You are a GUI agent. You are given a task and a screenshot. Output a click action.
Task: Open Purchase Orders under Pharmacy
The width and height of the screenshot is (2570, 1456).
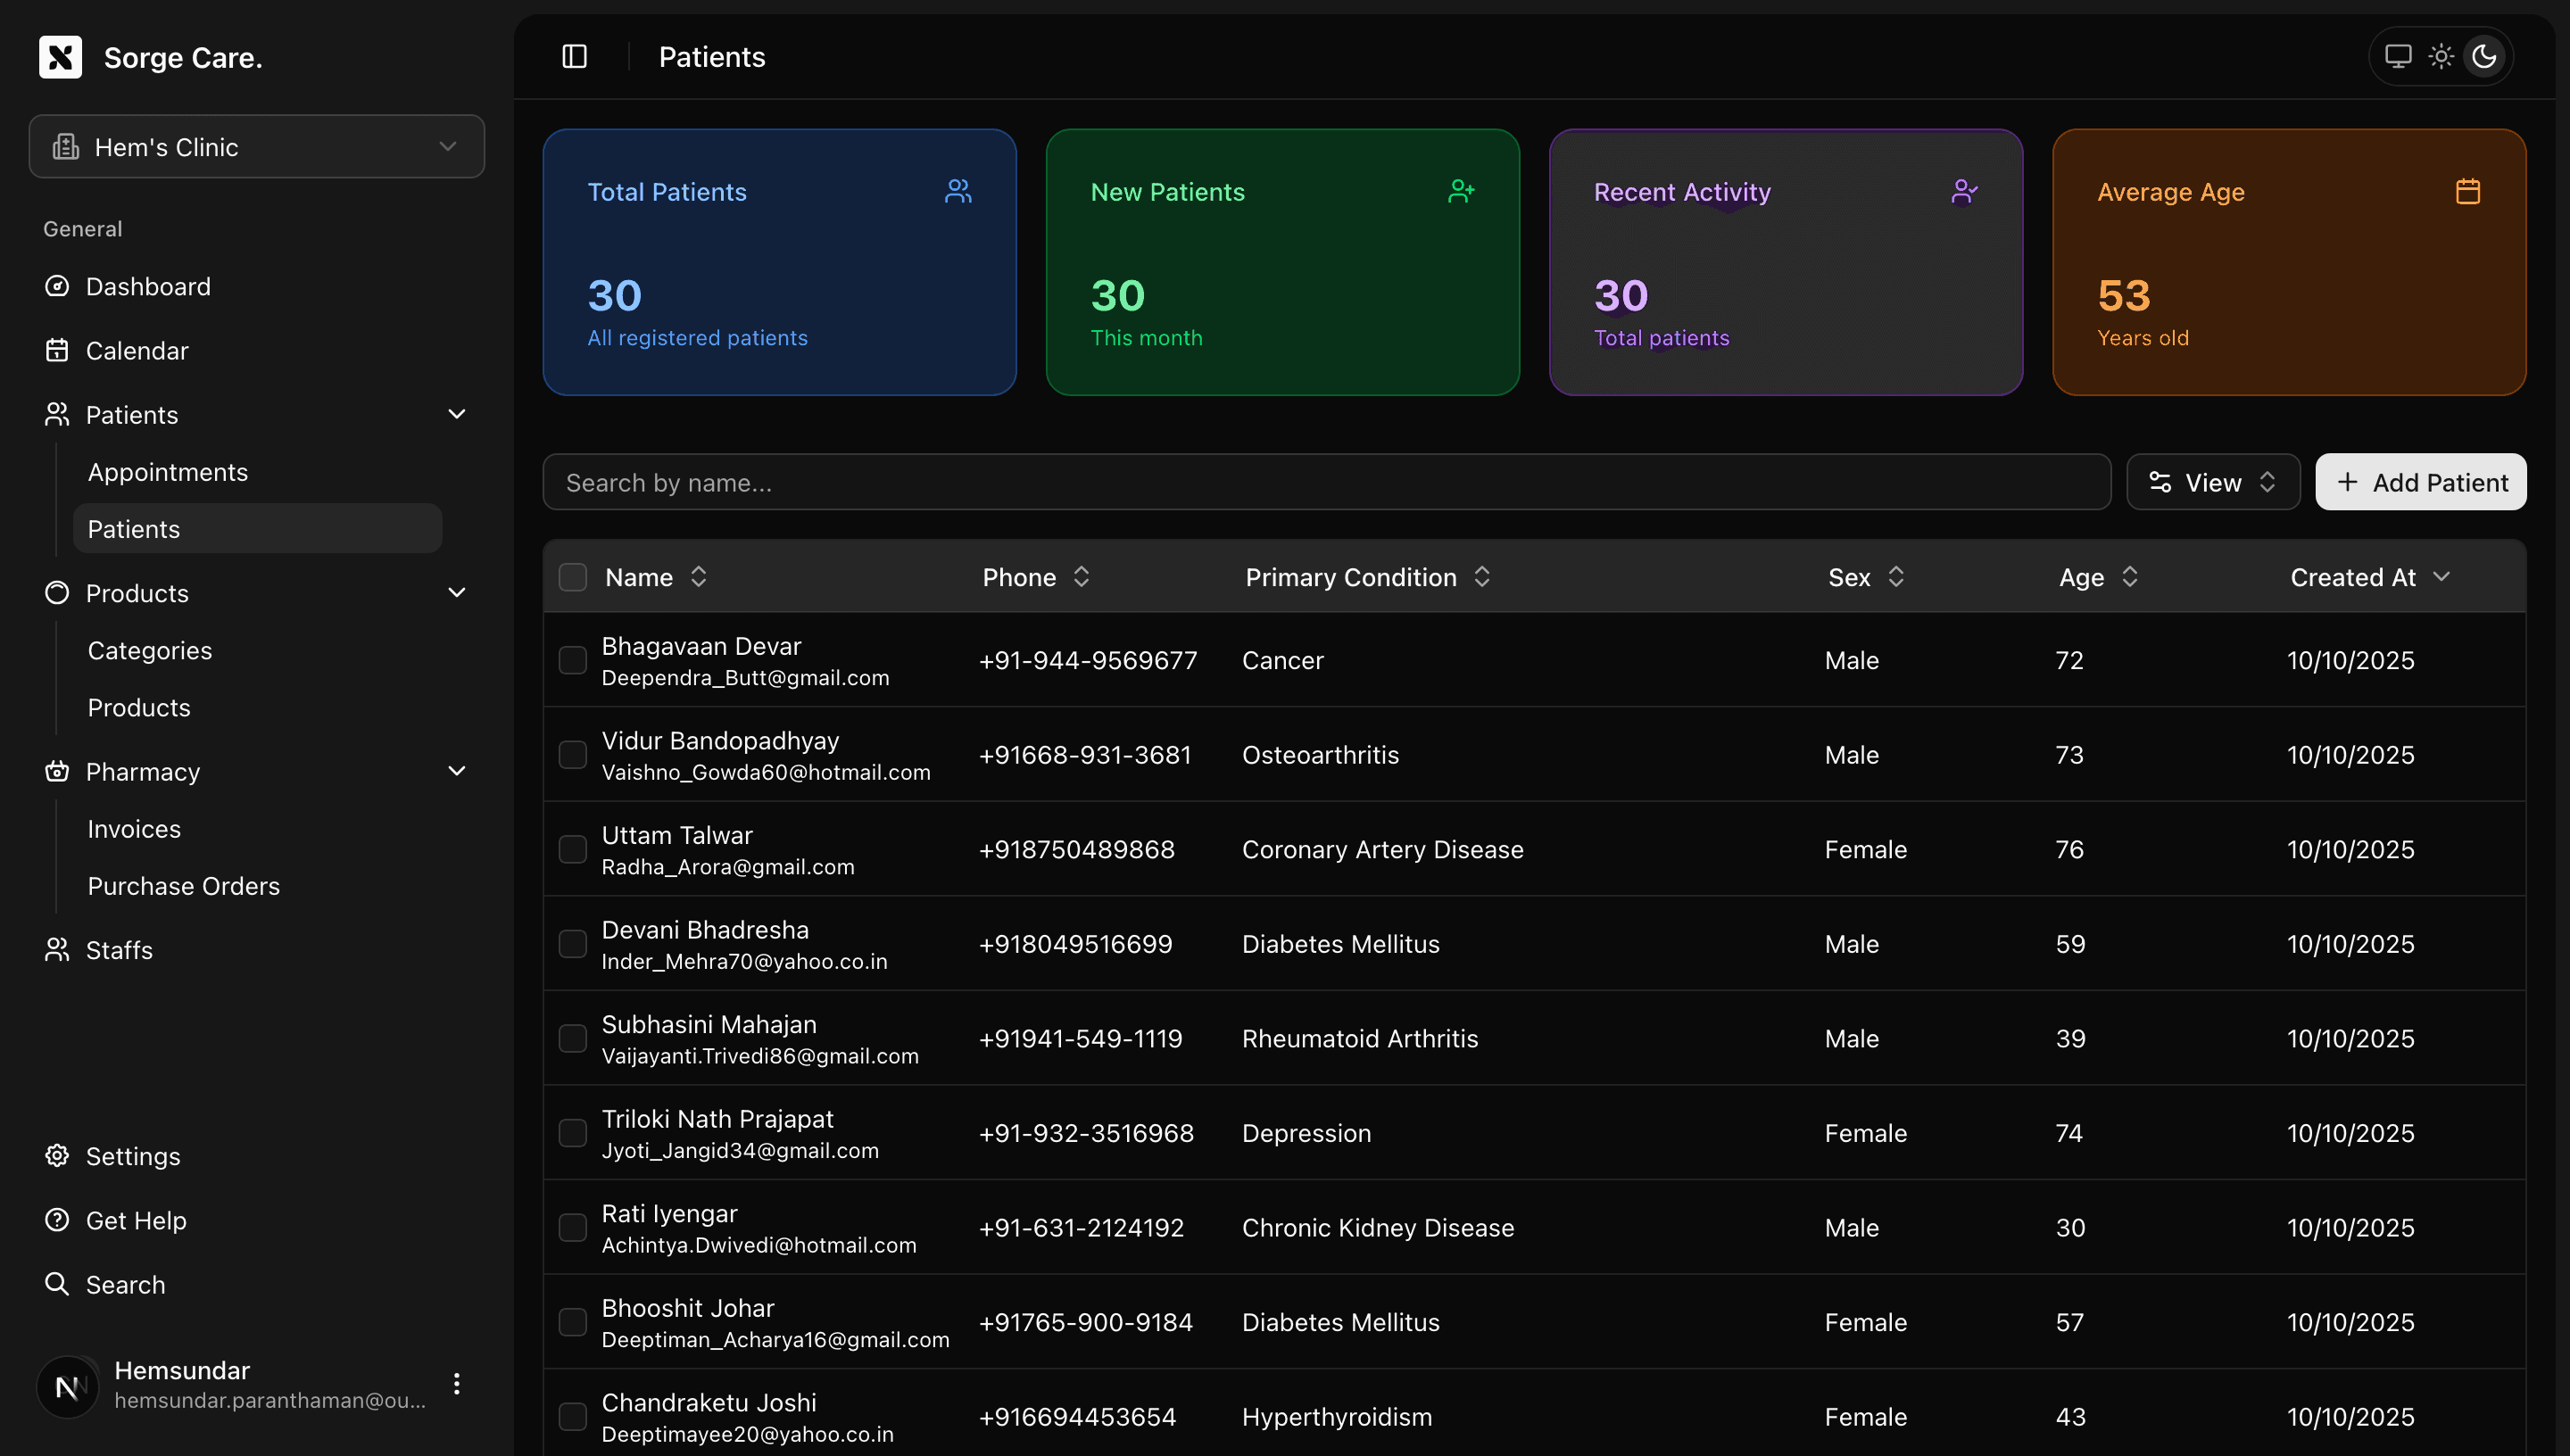[183, 886]
